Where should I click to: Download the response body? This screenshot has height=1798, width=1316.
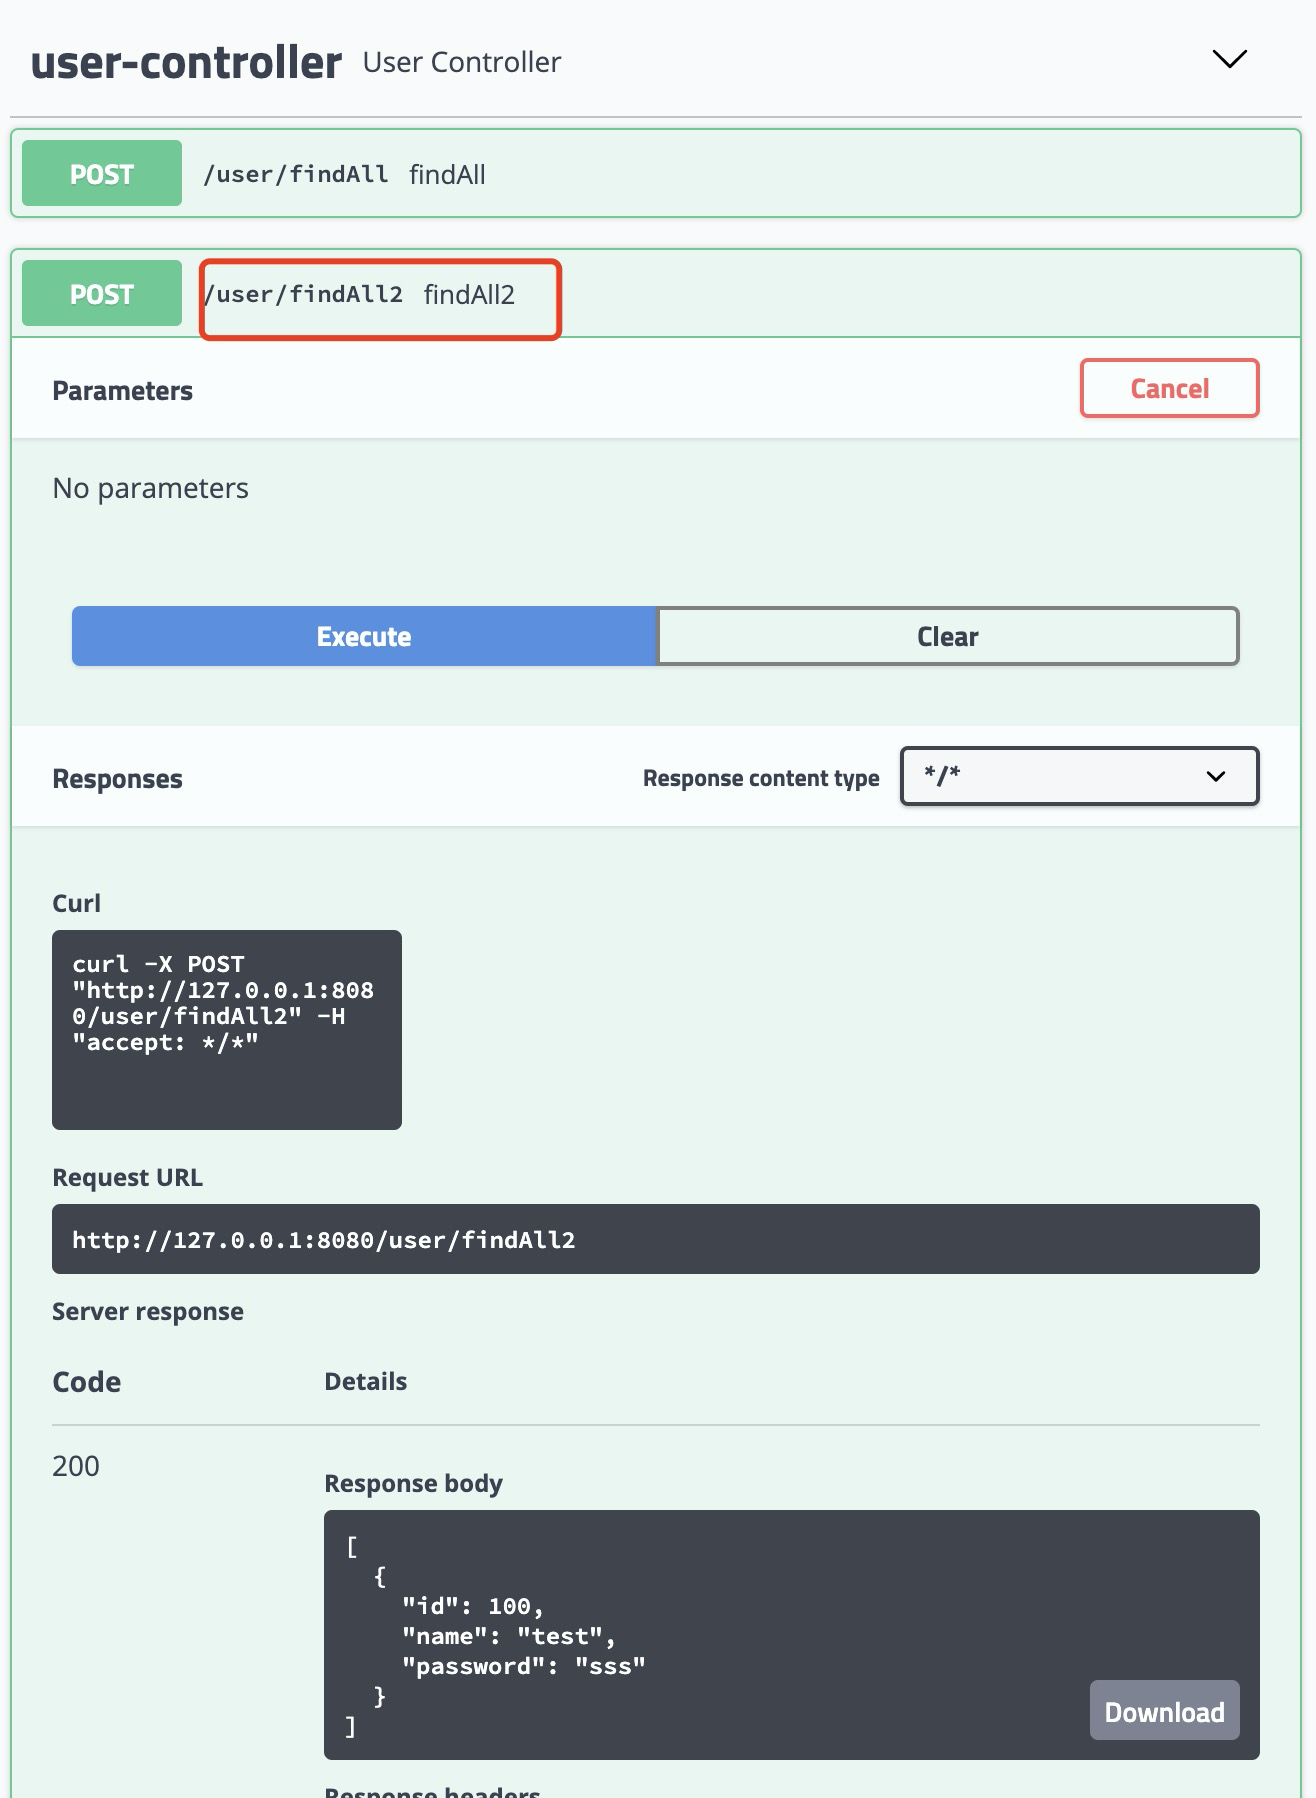pos(1164,1711)
